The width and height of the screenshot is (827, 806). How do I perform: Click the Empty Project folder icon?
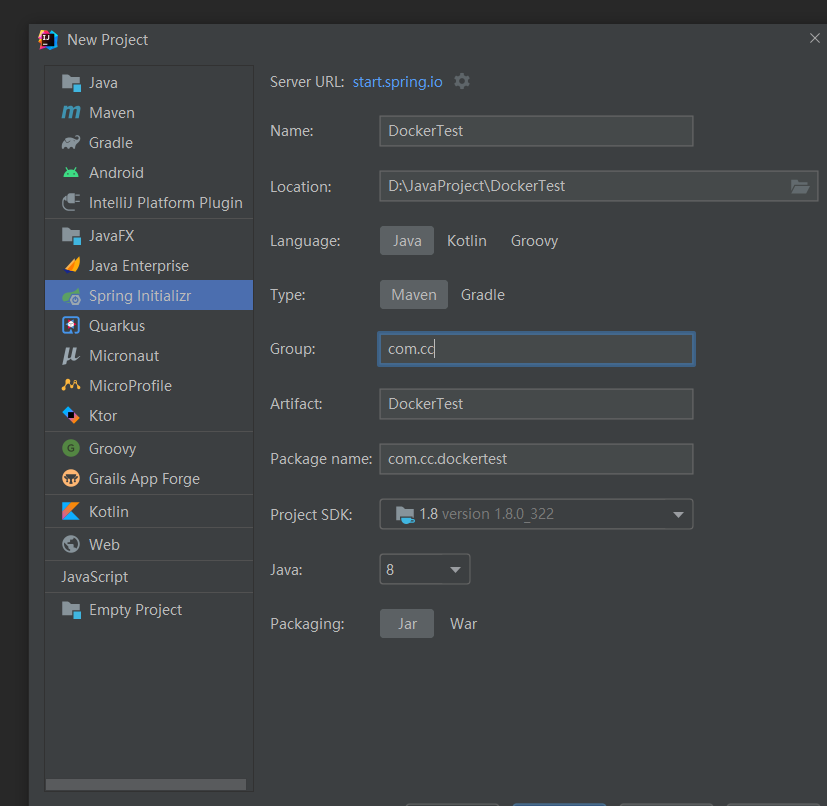tap(71, 610)
